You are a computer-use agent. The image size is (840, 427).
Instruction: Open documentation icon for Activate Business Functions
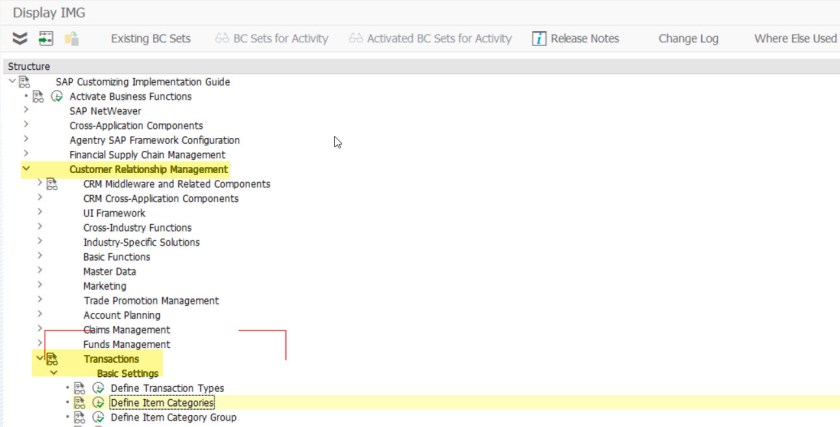(38, 96)
